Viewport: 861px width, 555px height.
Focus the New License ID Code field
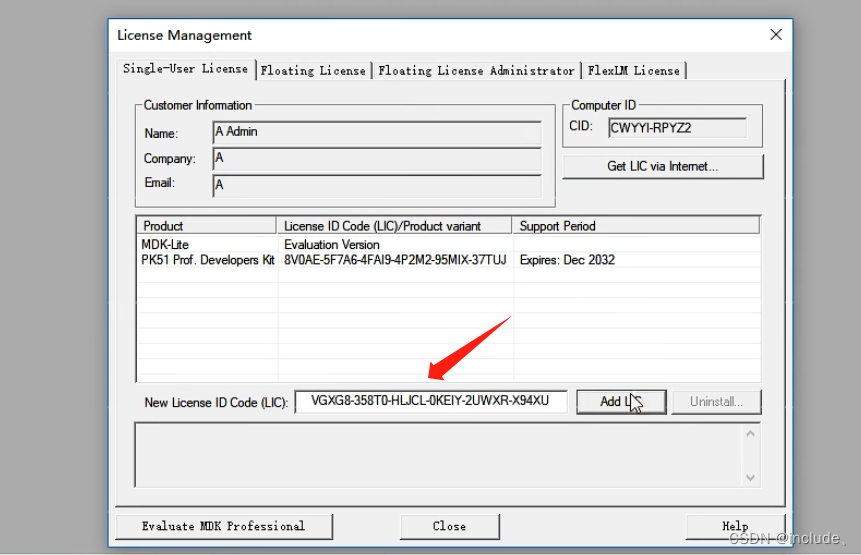click(x=431, y=401)
